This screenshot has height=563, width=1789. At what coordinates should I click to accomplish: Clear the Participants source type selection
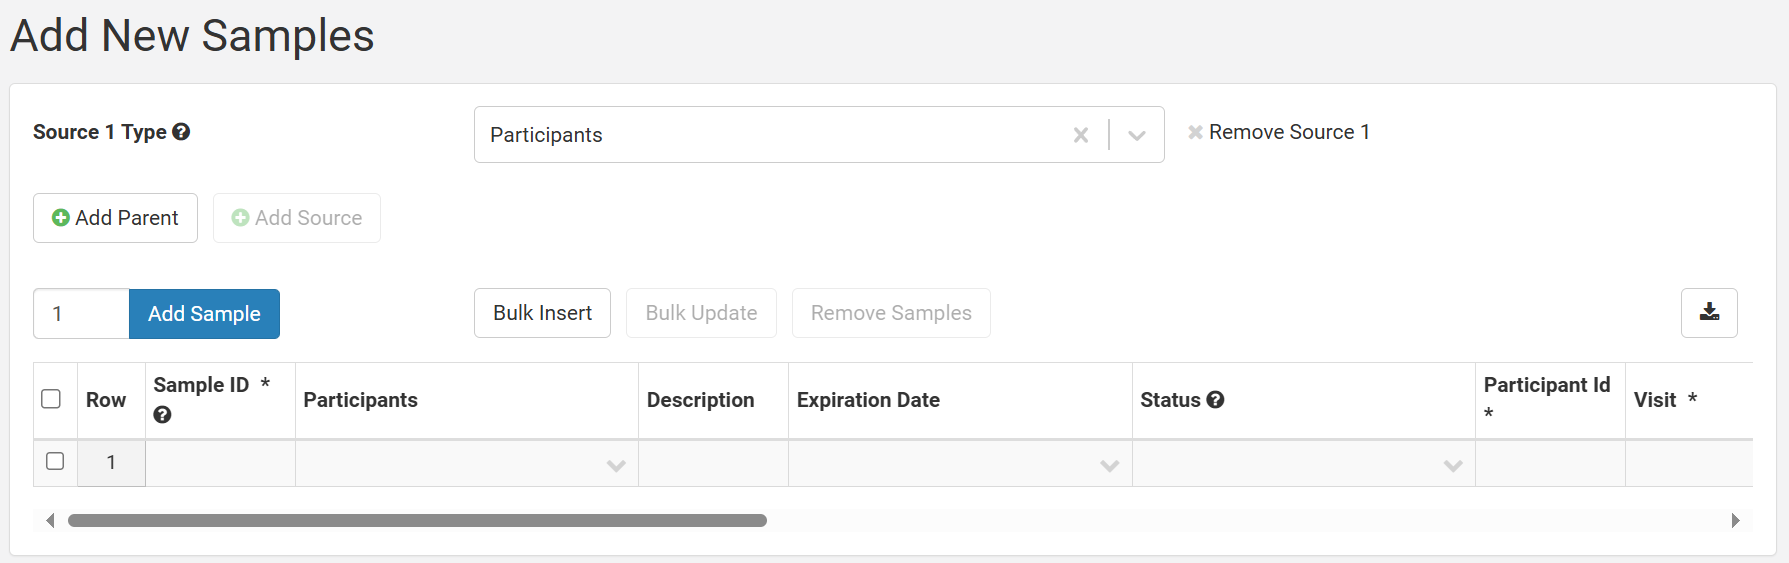pyautogui.click(x=1081, y=135)
